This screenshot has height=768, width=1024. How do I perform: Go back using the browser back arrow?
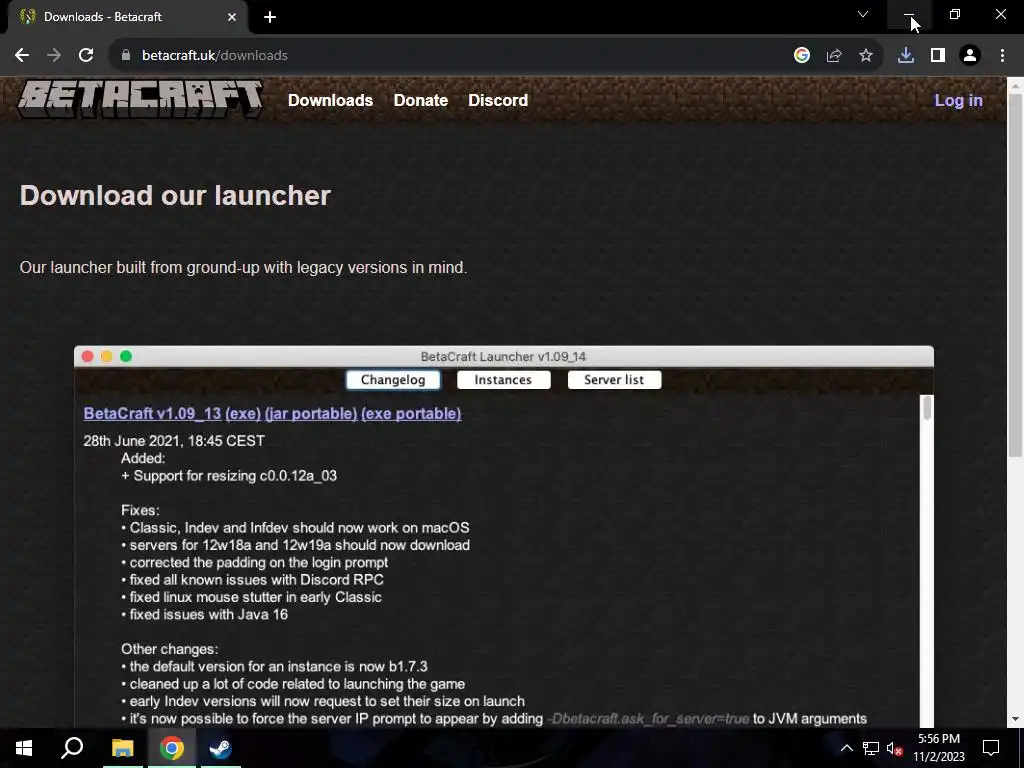pyautogui.click(x=22, y=56)
